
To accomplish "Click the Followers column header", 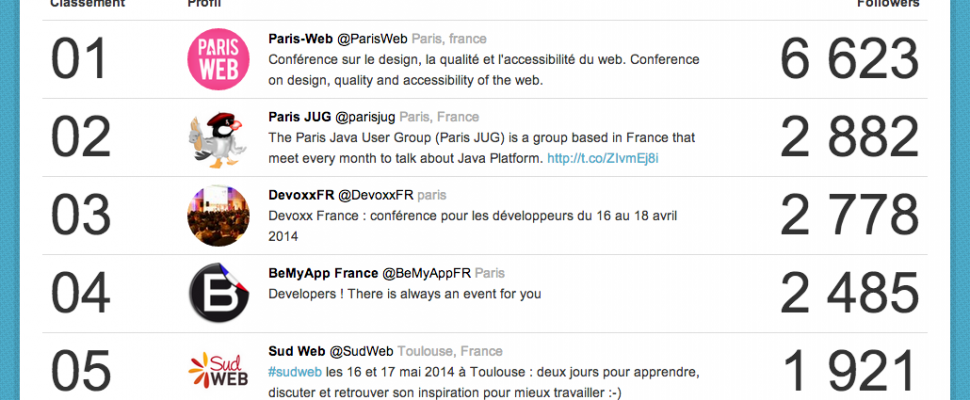I will click(888, 3).
